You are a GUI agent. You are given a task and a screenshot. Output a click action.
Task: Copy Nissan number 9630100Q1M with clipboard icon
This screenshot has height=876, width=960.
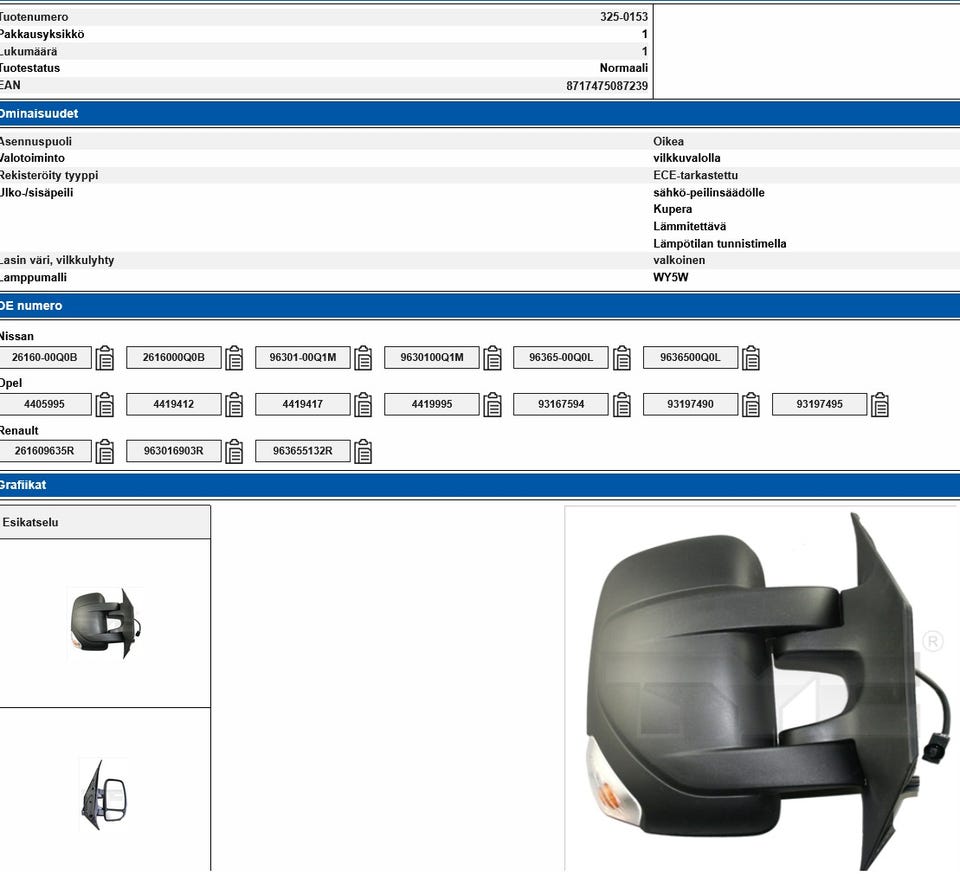(x=492, y=358)
